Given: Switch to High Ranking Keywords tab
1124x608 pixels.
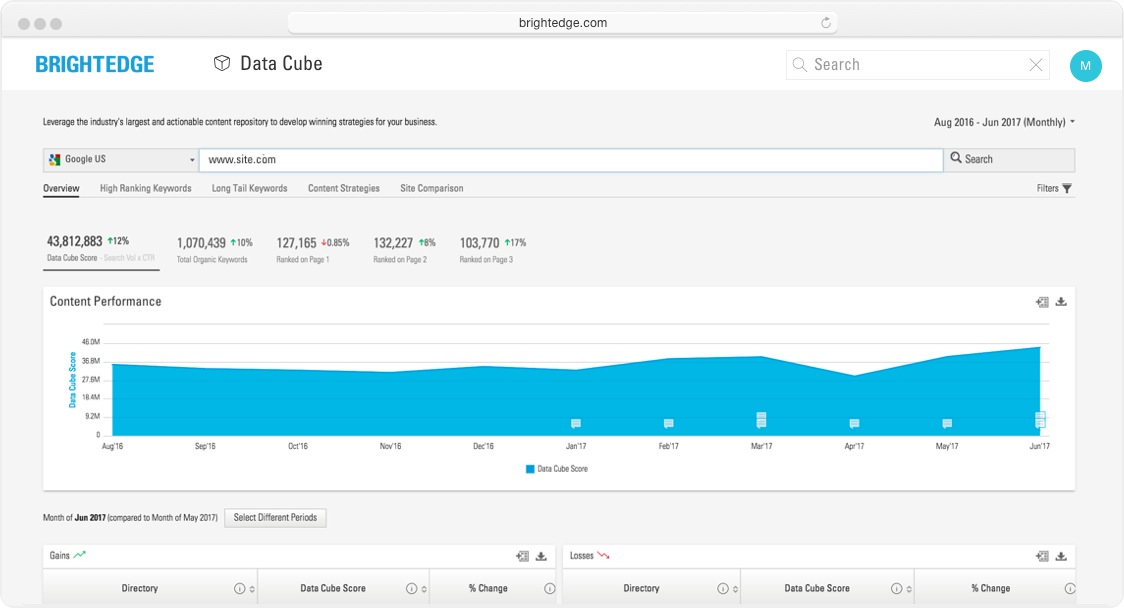Looking at the screenshot, I should [x=145, y=188].
